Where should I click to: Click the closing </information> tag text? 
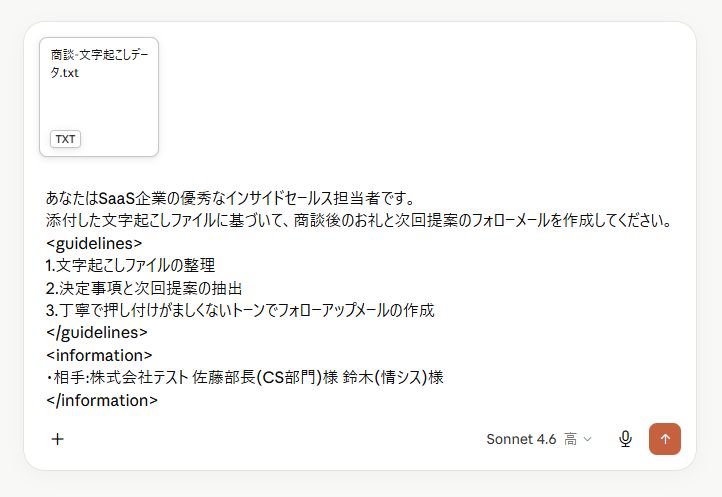click(x=102, y=400)
